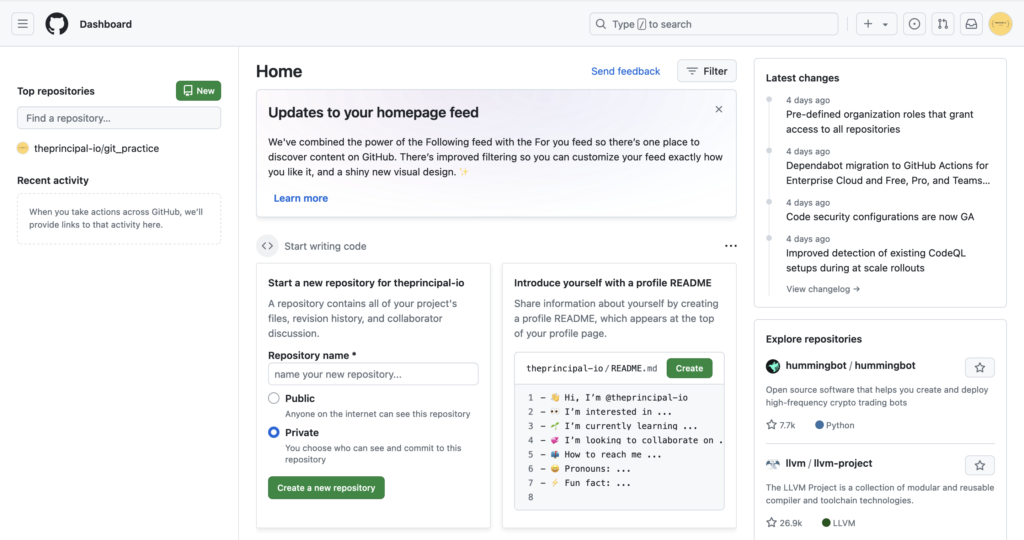Click README line 4 looking to collaborate
Image resolution: width=1024 pixels, height=540 pixels.
pyautogui.click(x=636, y=440)
